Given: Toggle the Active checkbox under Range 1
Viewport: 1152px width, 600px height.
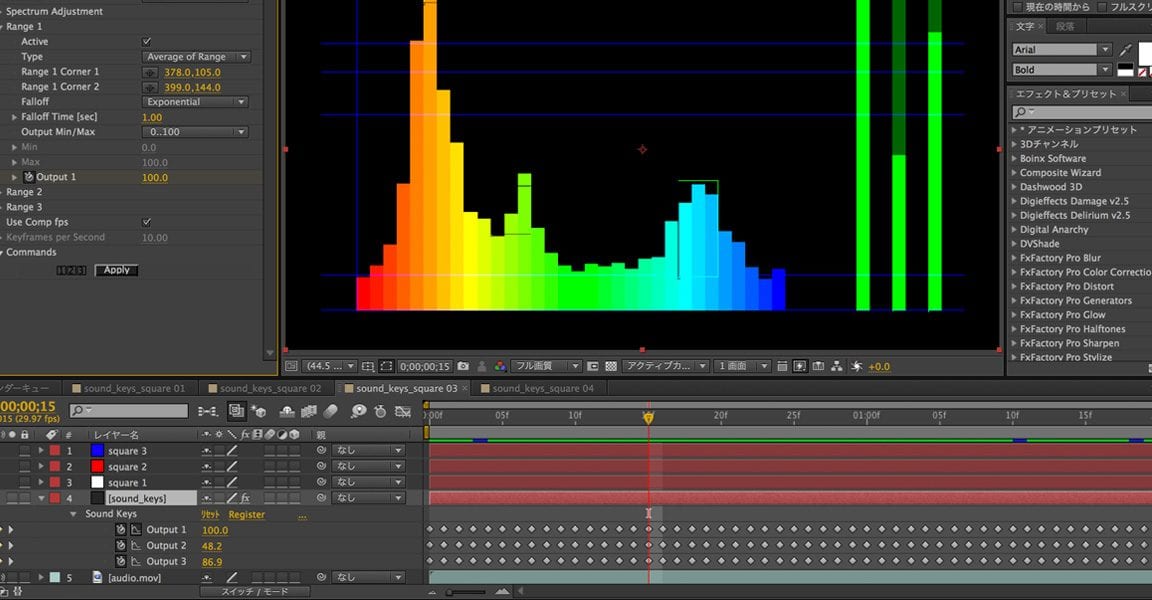Looking at the screenshot, I should coord(145,41).
